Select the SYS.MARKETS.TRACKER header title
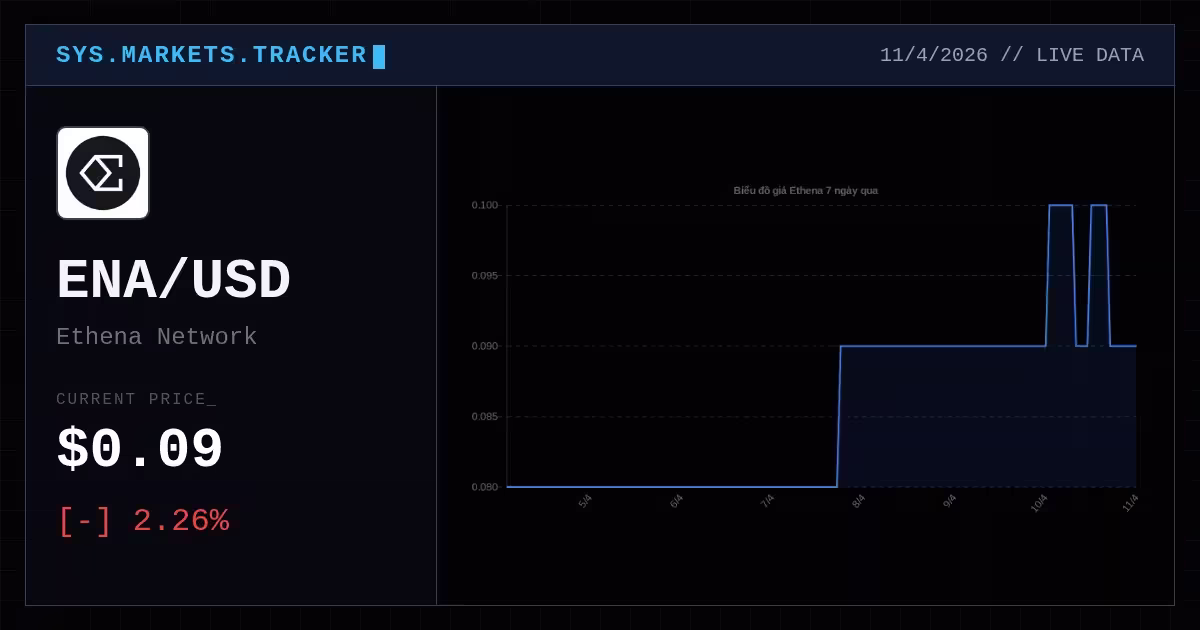This screenshot has width=1200, height=630. pos(211,55)
